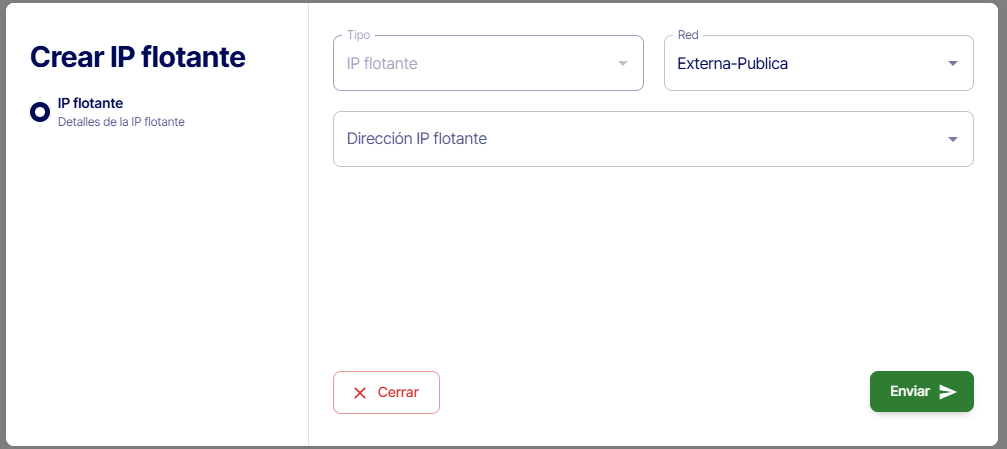Click the Cerrar text label
The width and height of the screenshot is (1007, 449).
[x=398, y=392]
